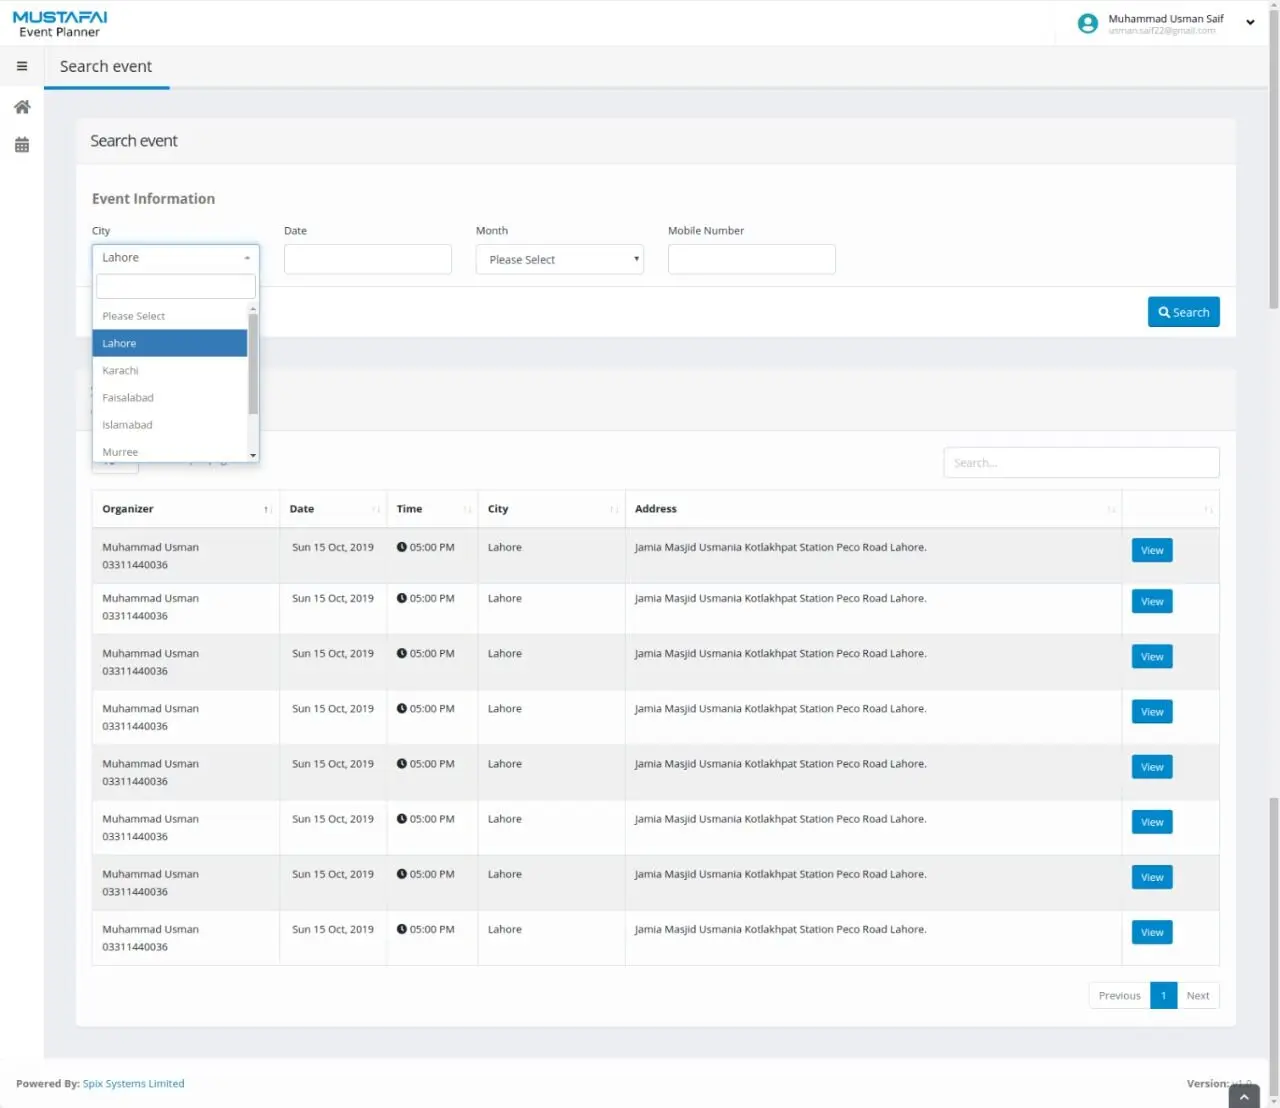
Task: Sort table by Date column arrows
Action: click(376, 510)
